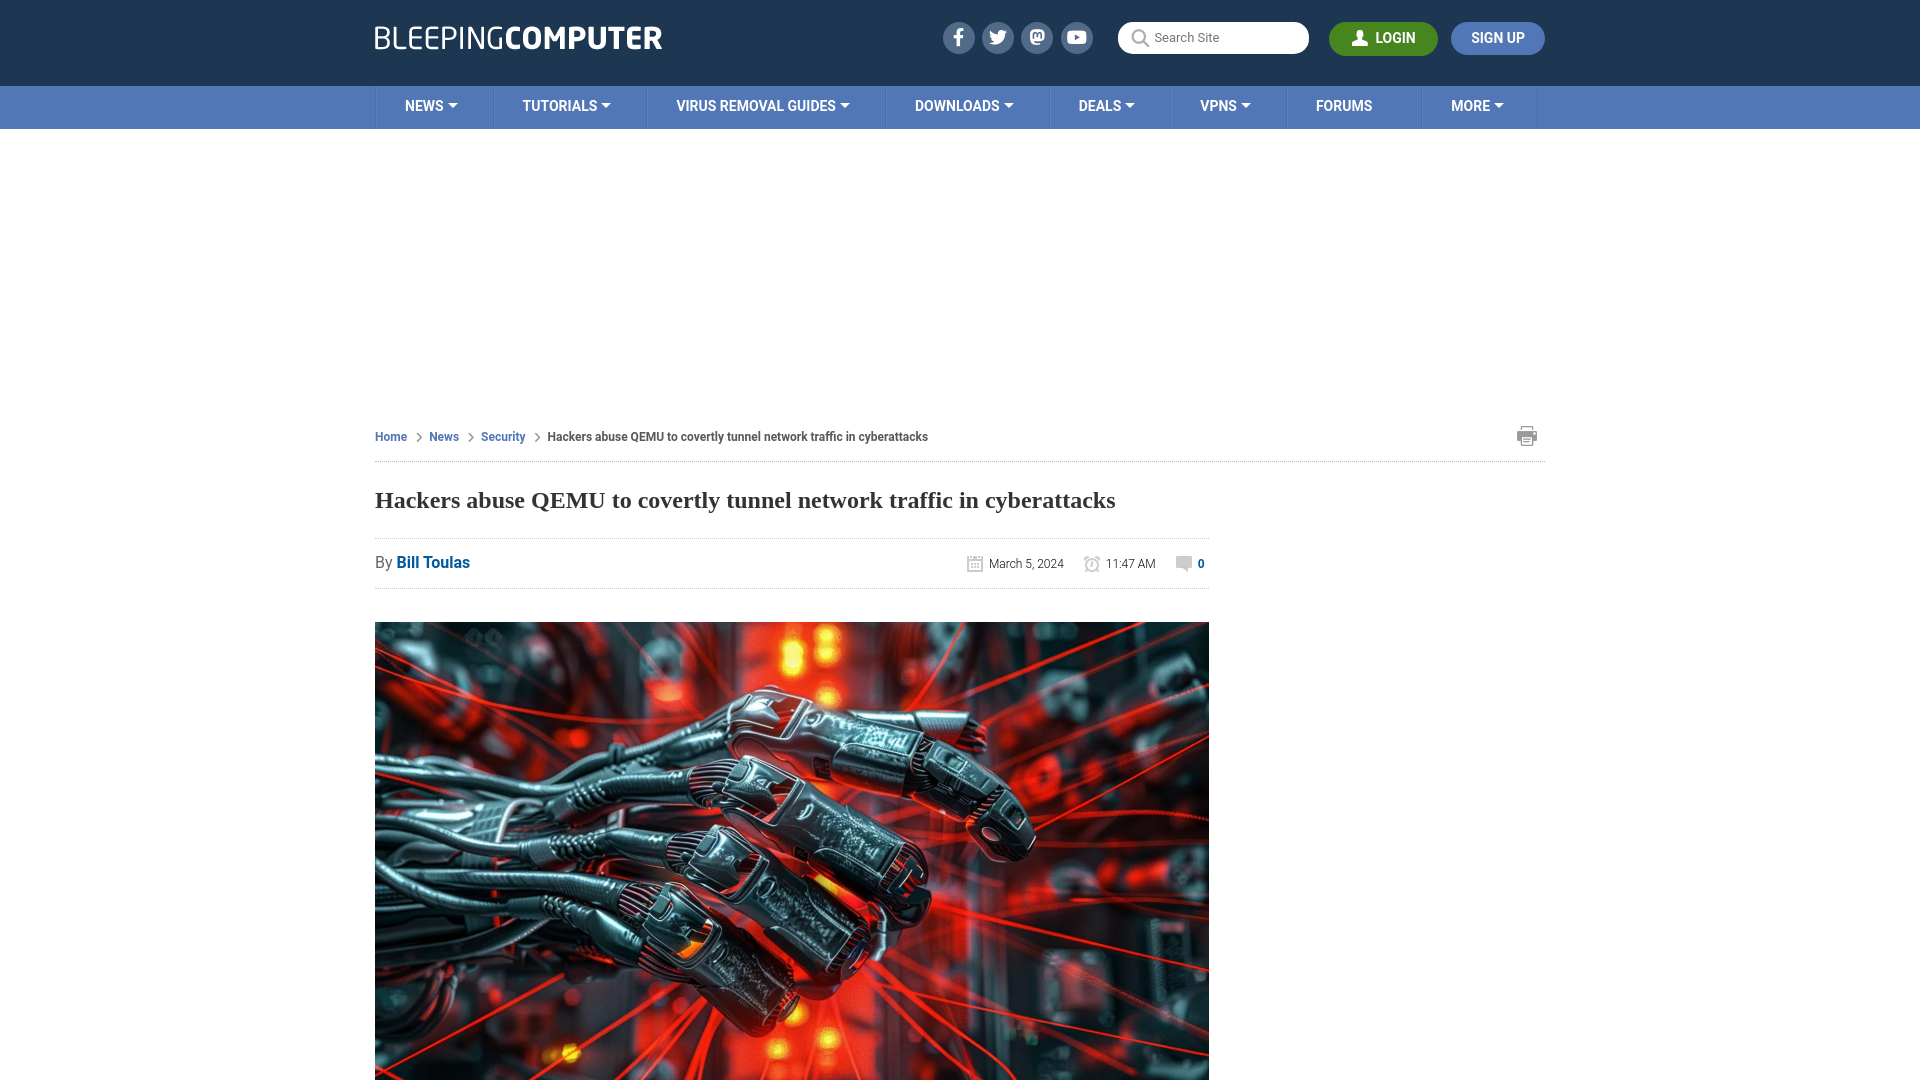Expand the MORE navigation dropdown
The image size is (1920, 1080).
(1477, 105)
